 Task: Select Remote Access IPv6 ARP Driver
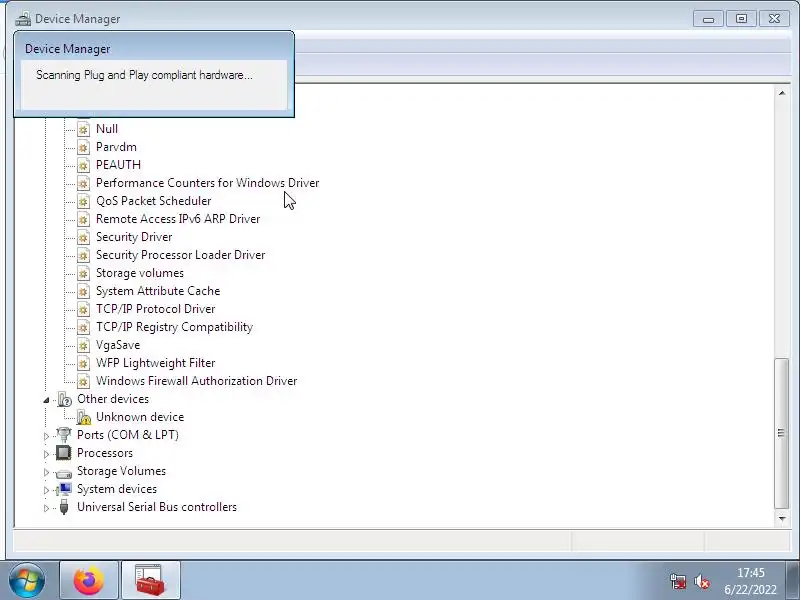[178, 219]
